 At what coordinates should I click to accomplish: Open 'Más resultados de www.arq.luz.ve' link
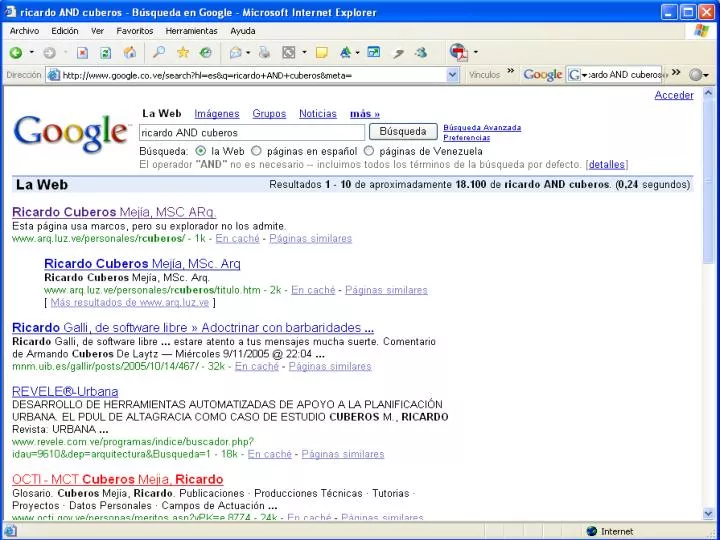[x=129, y=302]
